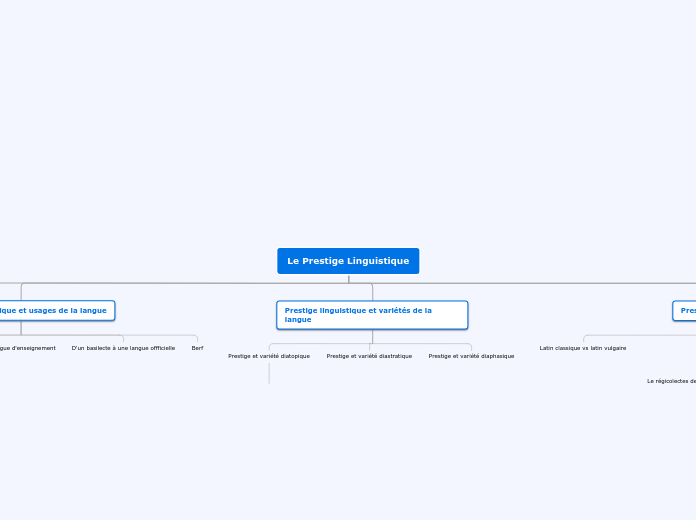Select the root node Le Prestige Linguistique
696x520 pixels.
[348, 261]
